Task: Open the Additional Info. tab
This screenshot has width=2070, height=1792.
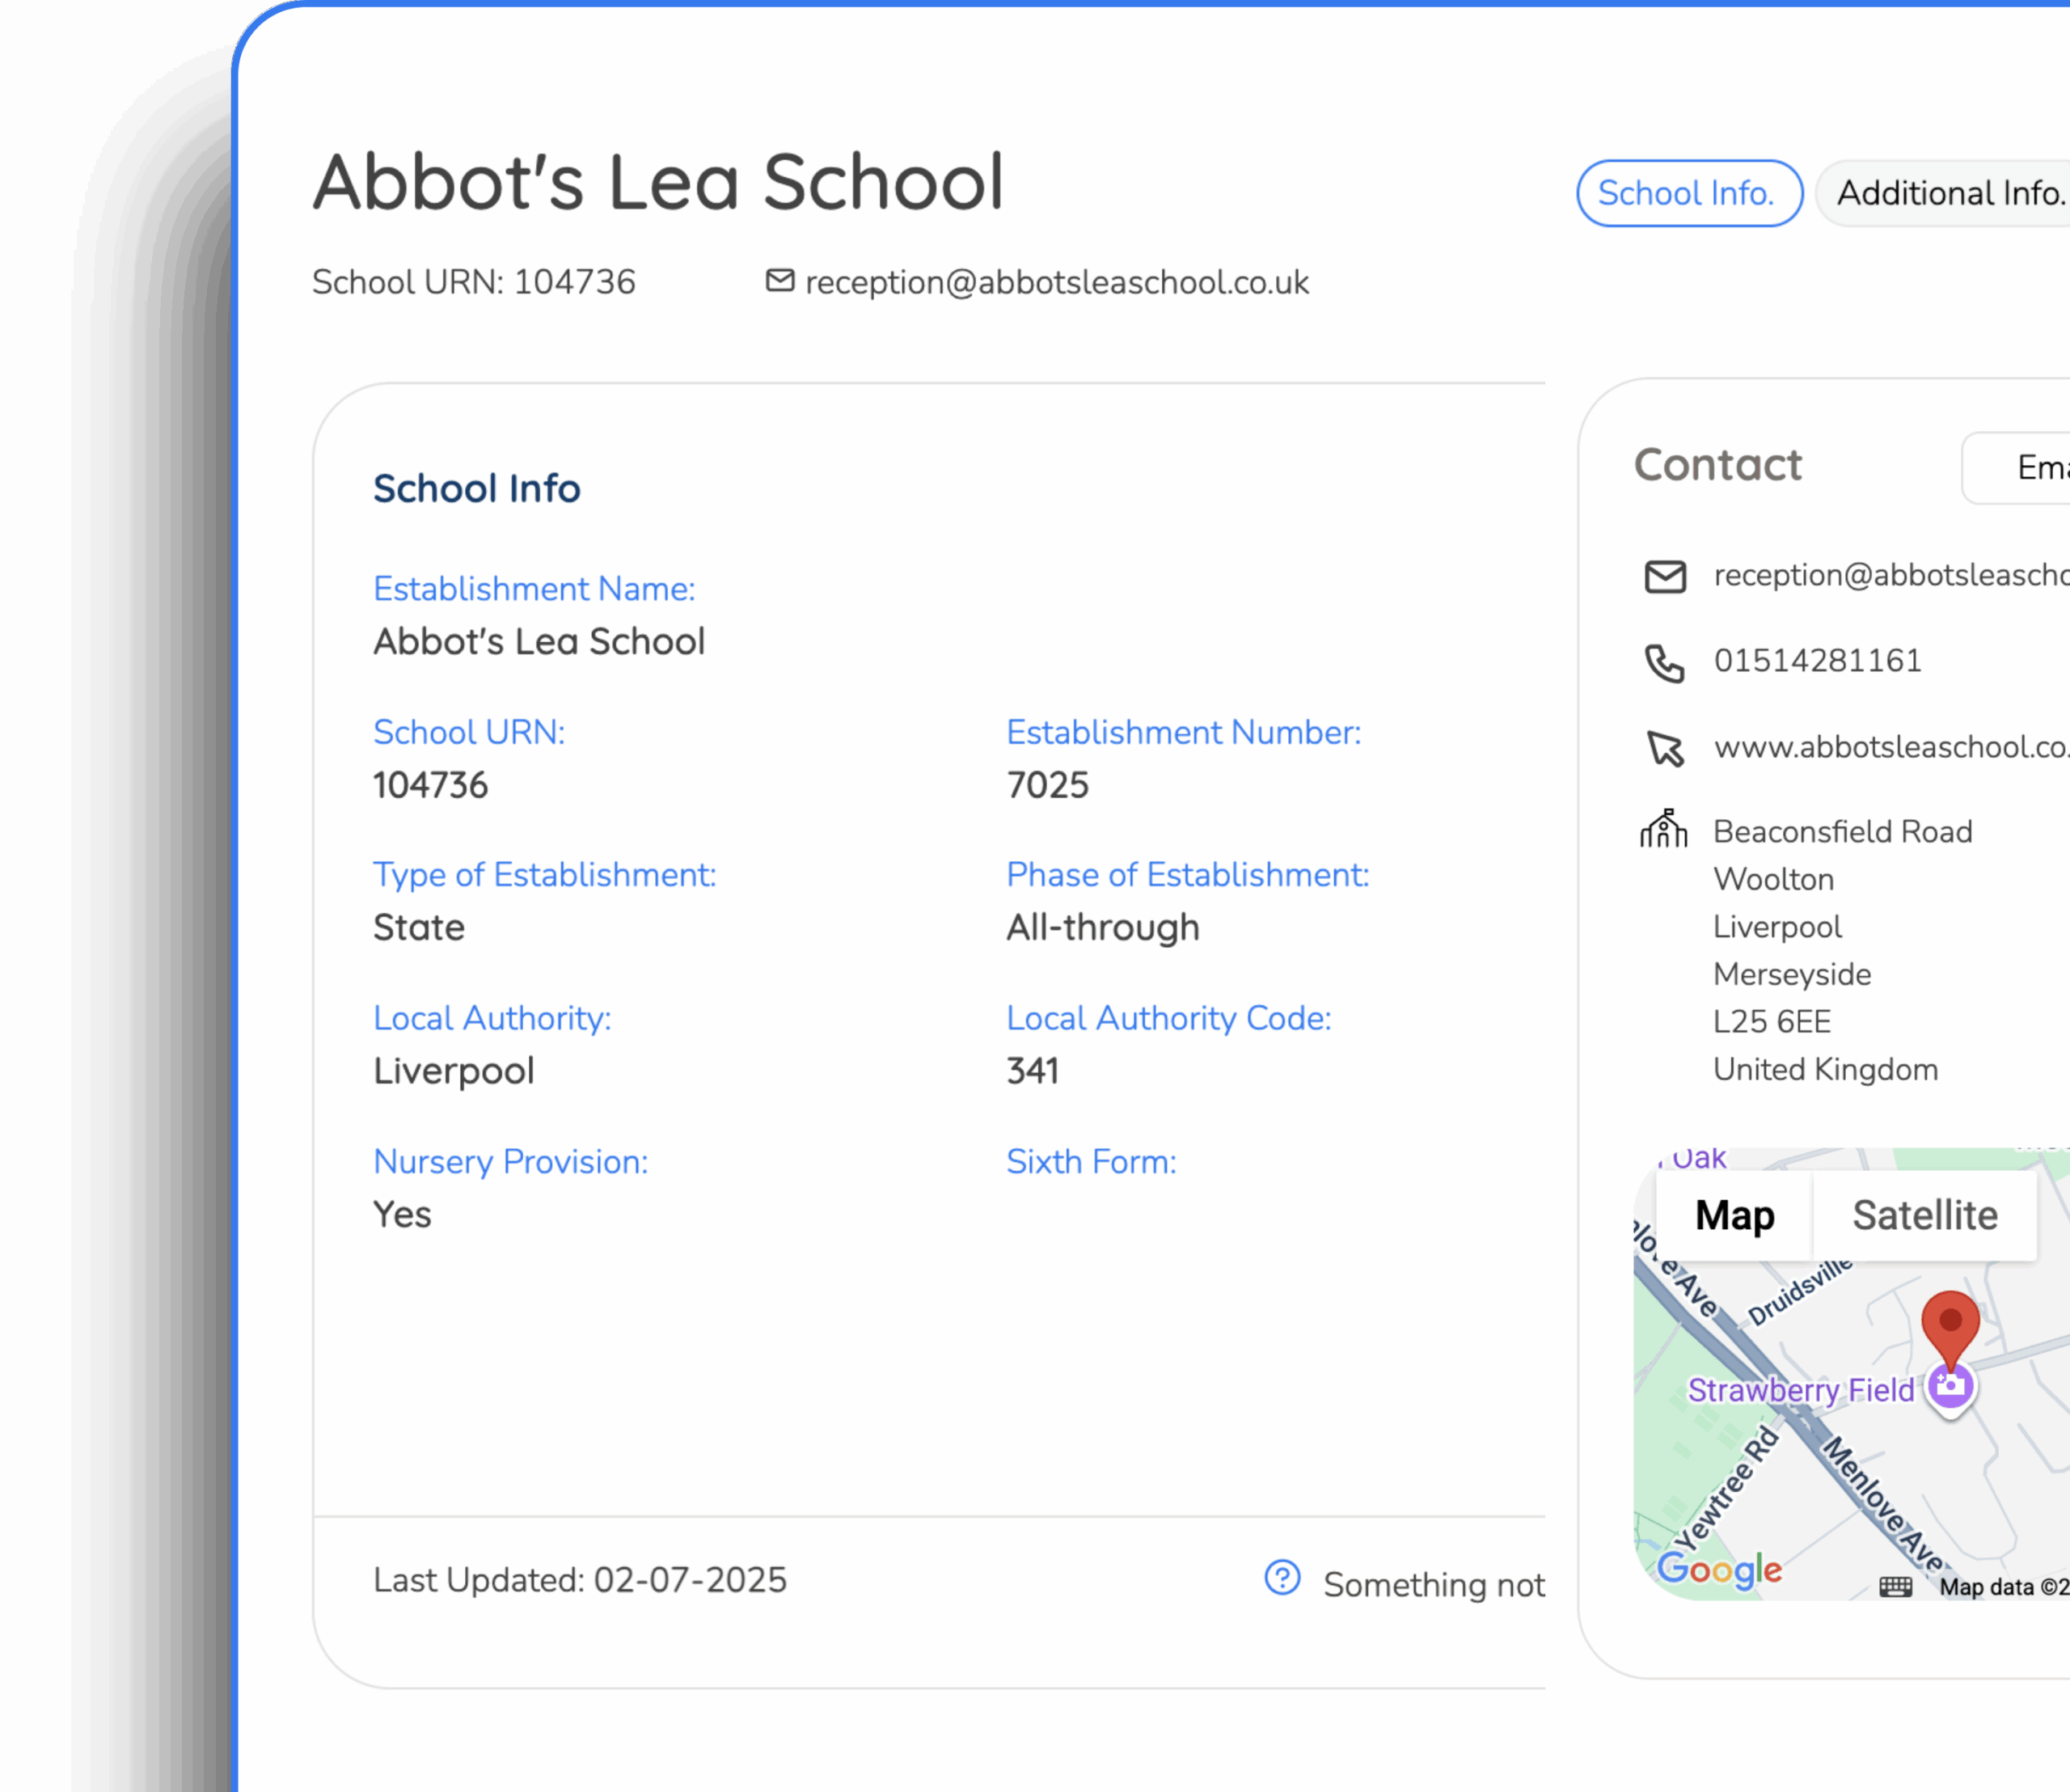Action: pyautogui.click(x=1950, y=193)
